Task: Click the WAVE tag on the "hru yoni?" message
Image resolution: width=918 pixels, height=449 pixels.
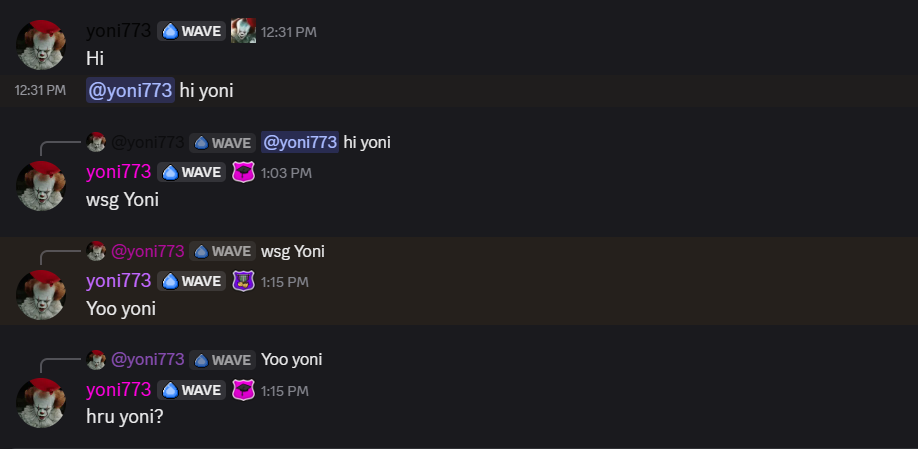Action: pyautogui.click(x=191, y=390)
